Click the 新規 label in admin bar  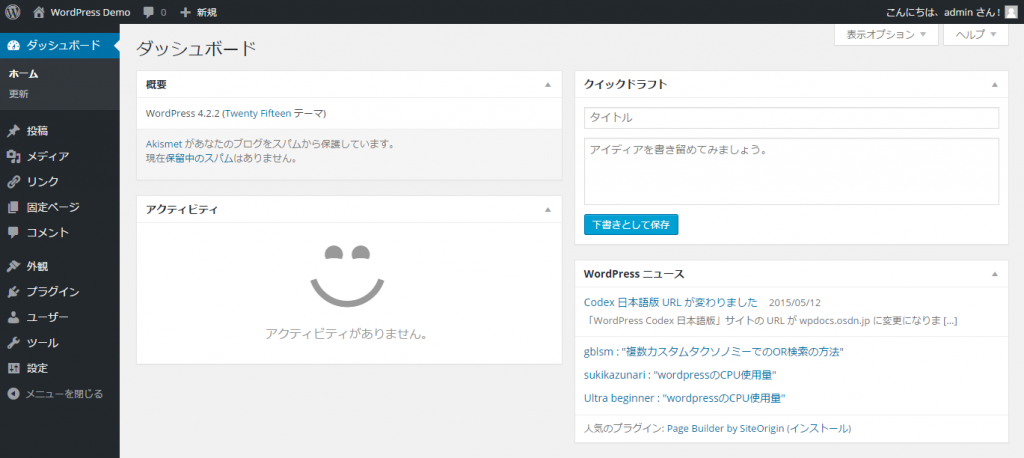click(x=207, y=12)
